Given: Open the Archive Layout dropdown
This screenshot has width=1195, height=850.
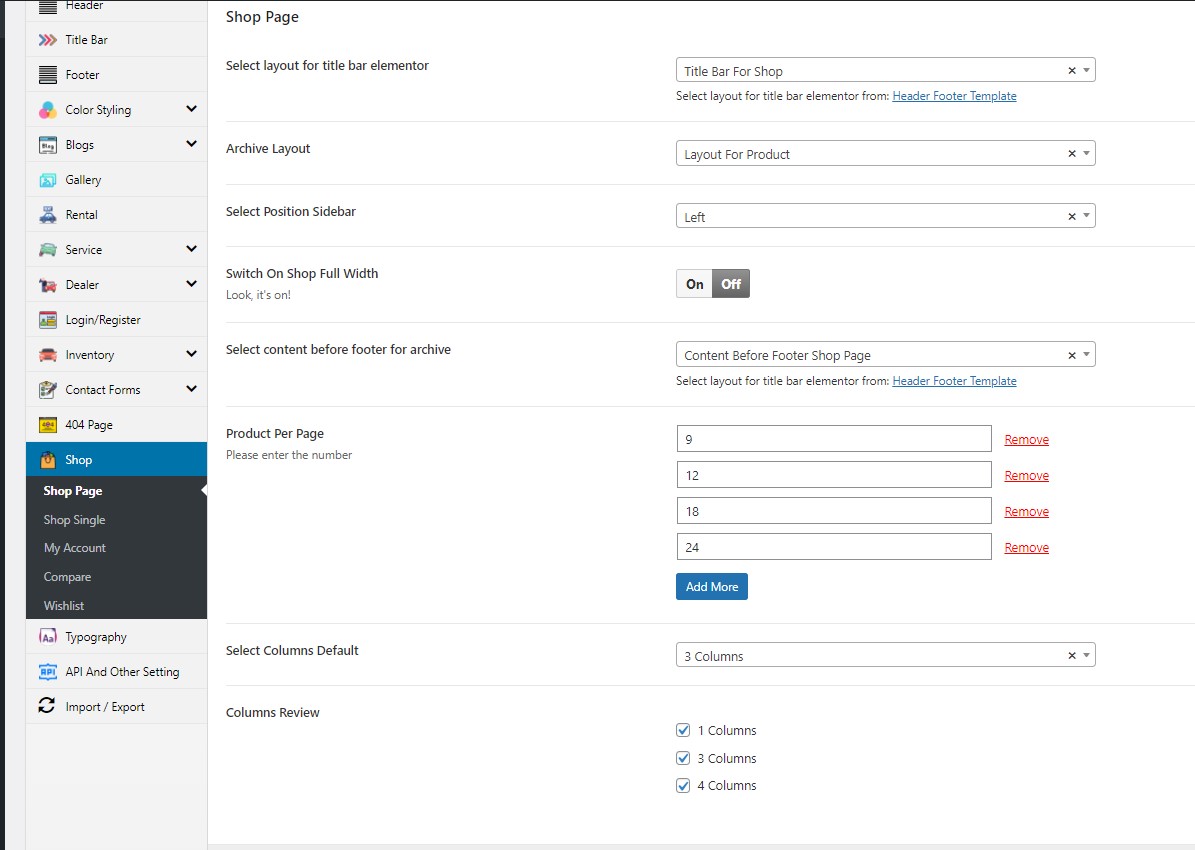Looking at the screenshot, I should tap(885, 154).
